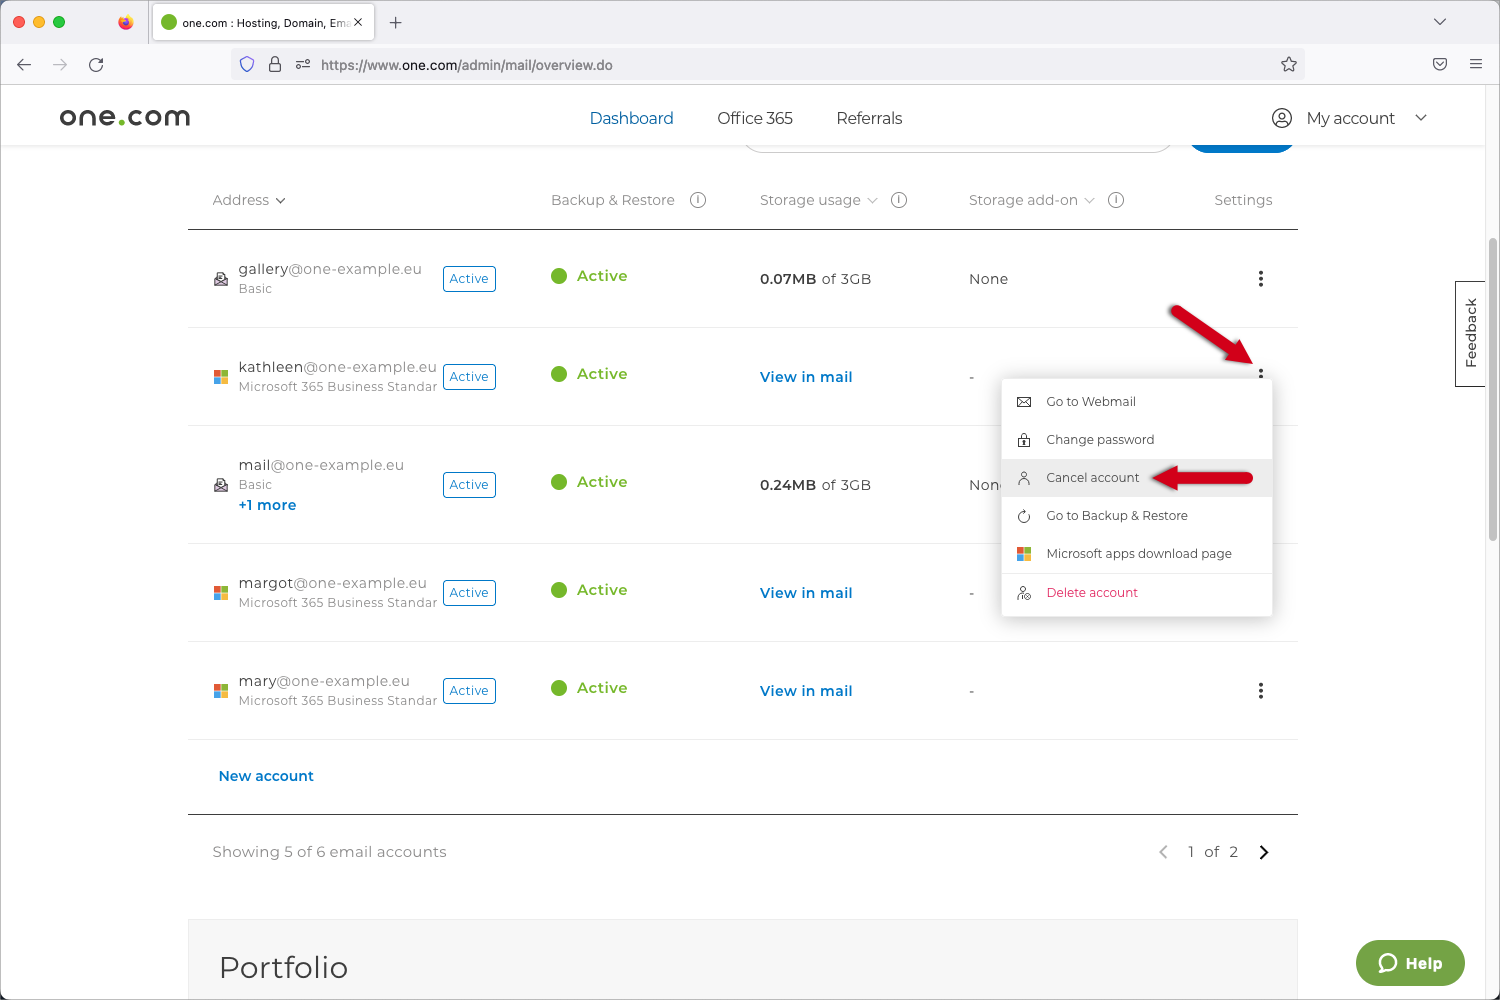Click Storage add-on info icon
Viewport: 1500px width, 1000px height.
(x=1116, y=200)
